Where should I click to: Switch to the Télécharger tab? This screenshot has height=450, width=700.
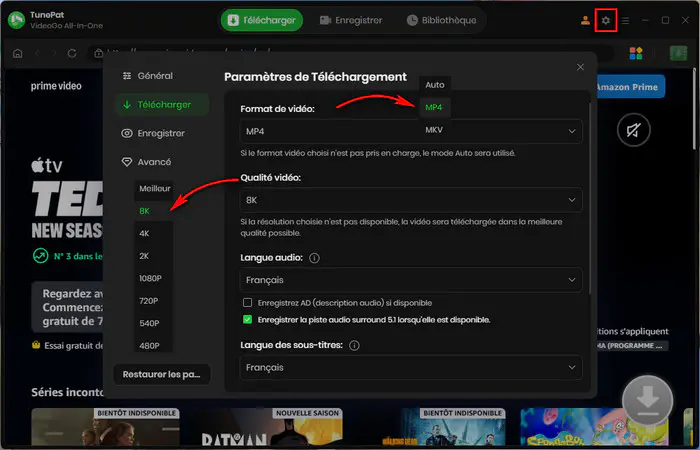(262, 21)
